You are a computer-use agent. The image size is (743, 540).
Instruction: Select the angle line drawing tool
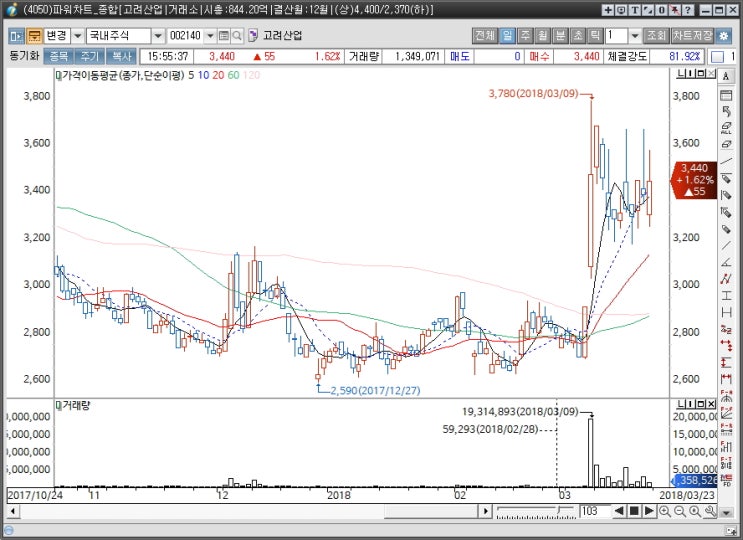[726, 262]
